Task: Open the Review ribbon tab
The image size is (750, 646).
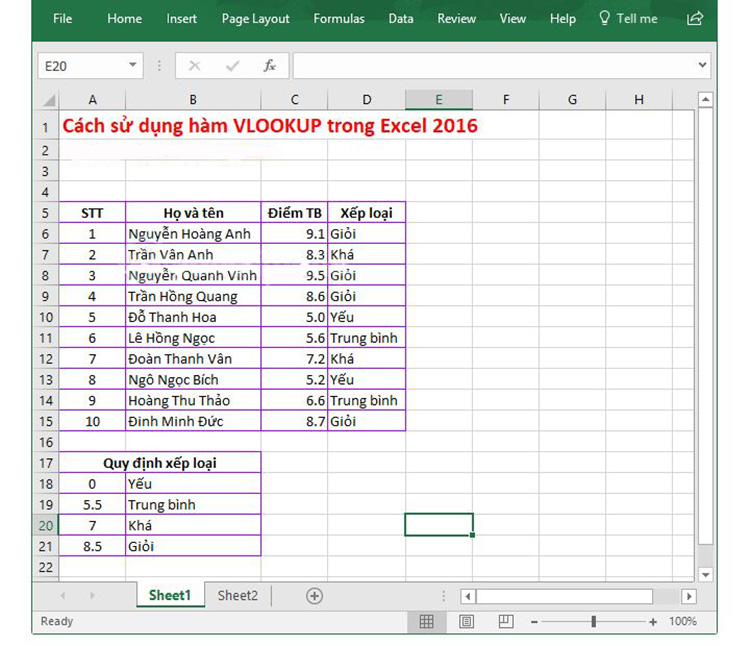Action: point(456,19)
